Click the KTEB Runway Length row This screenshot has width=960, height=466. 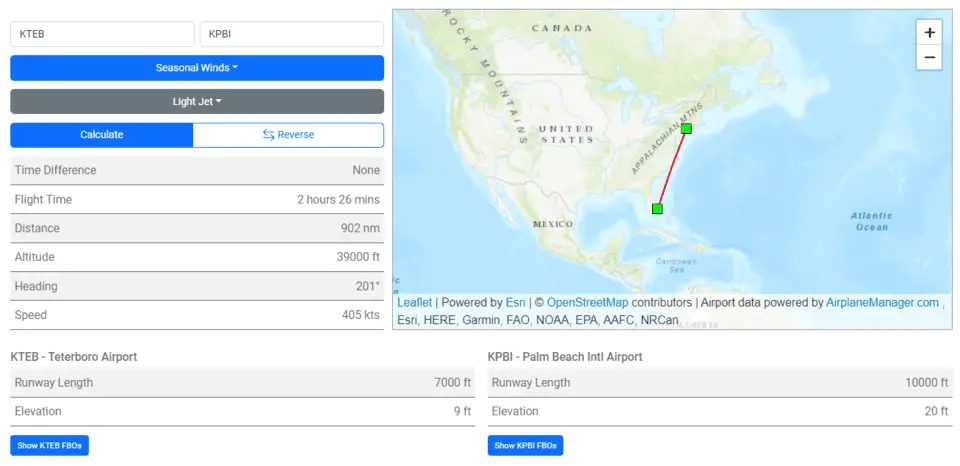(x=242, y=383)
